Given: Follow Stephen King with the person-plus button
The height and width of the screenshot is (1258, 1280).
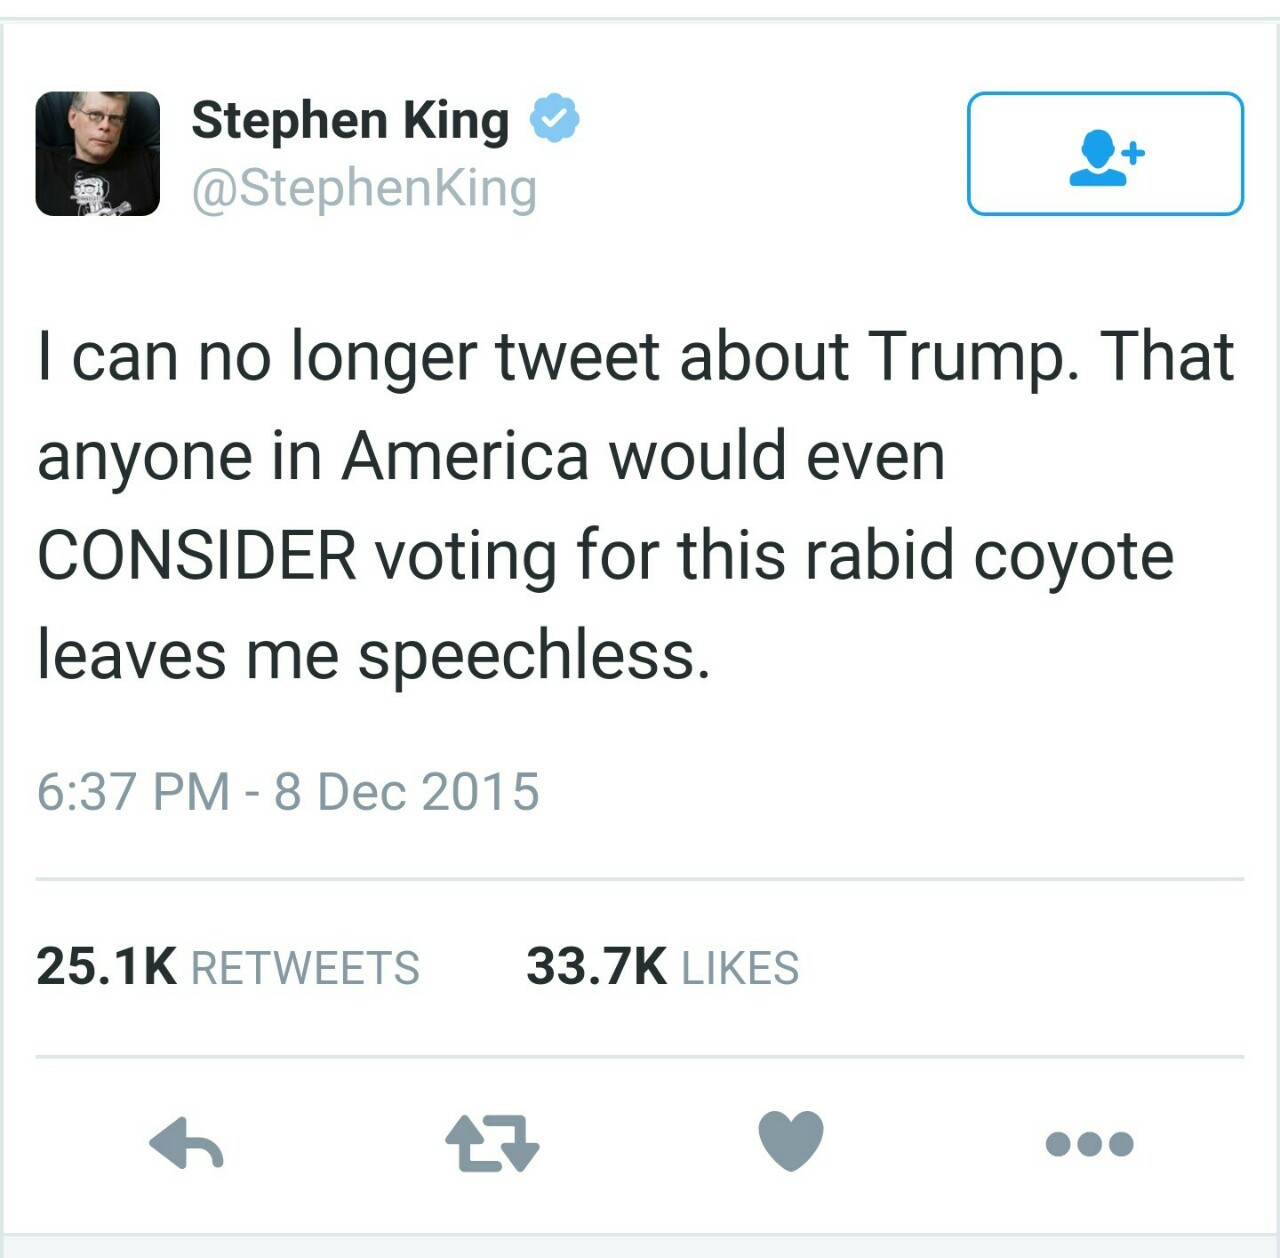Looking at the screenshot, I should click(1105, 154).
